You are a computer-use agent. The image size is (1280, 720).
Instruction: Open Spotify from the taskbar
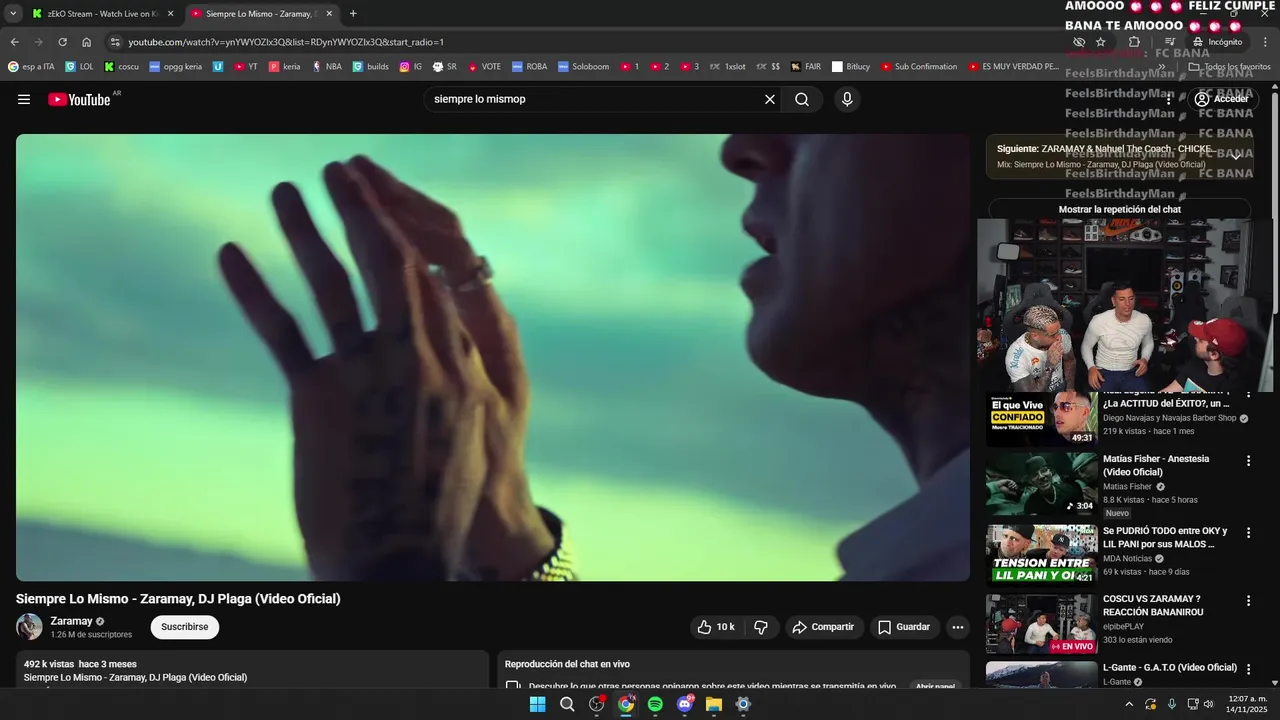[655, 704]
